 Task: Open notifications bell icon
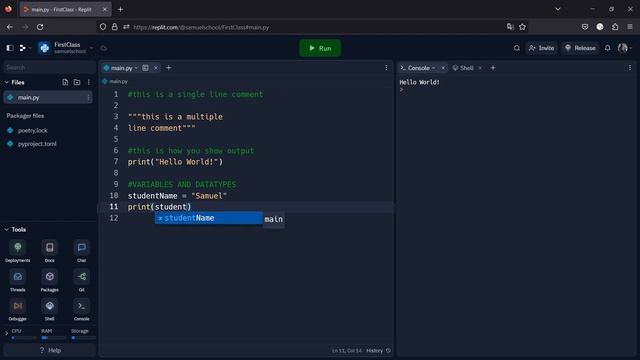[607, 48]
